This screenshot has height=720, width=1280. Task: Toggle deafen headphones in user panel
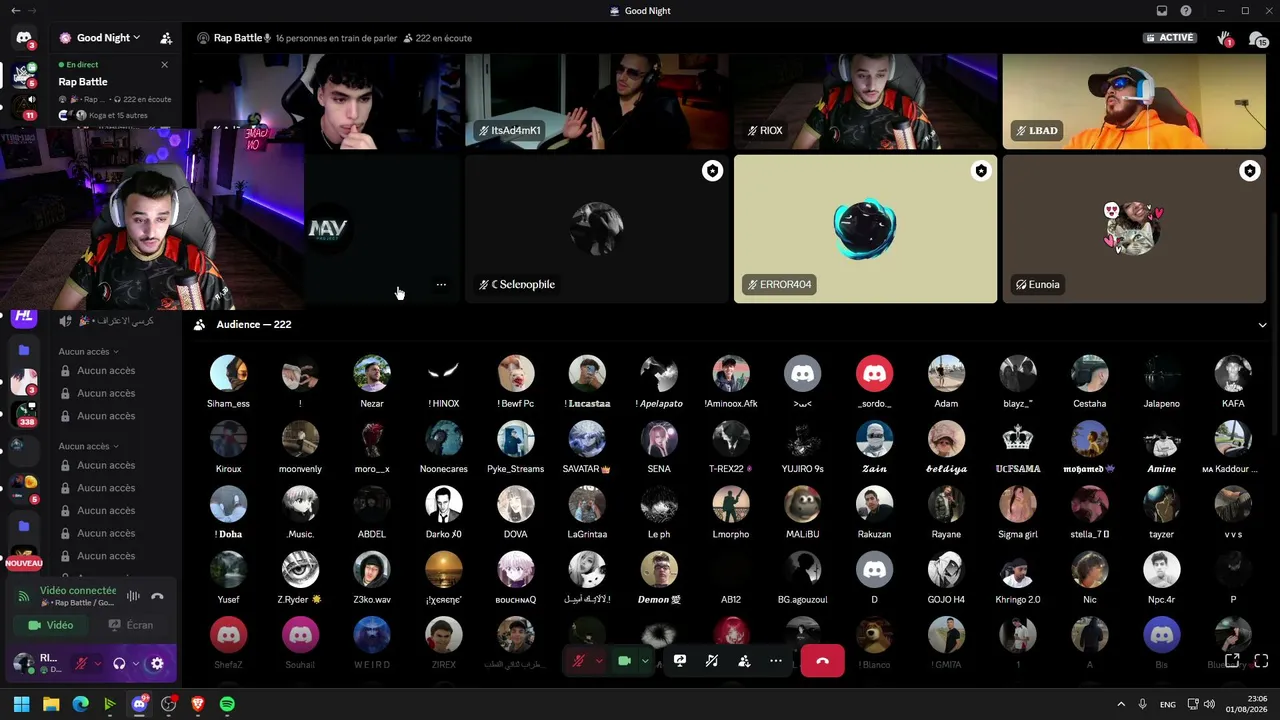coord(119,663)
